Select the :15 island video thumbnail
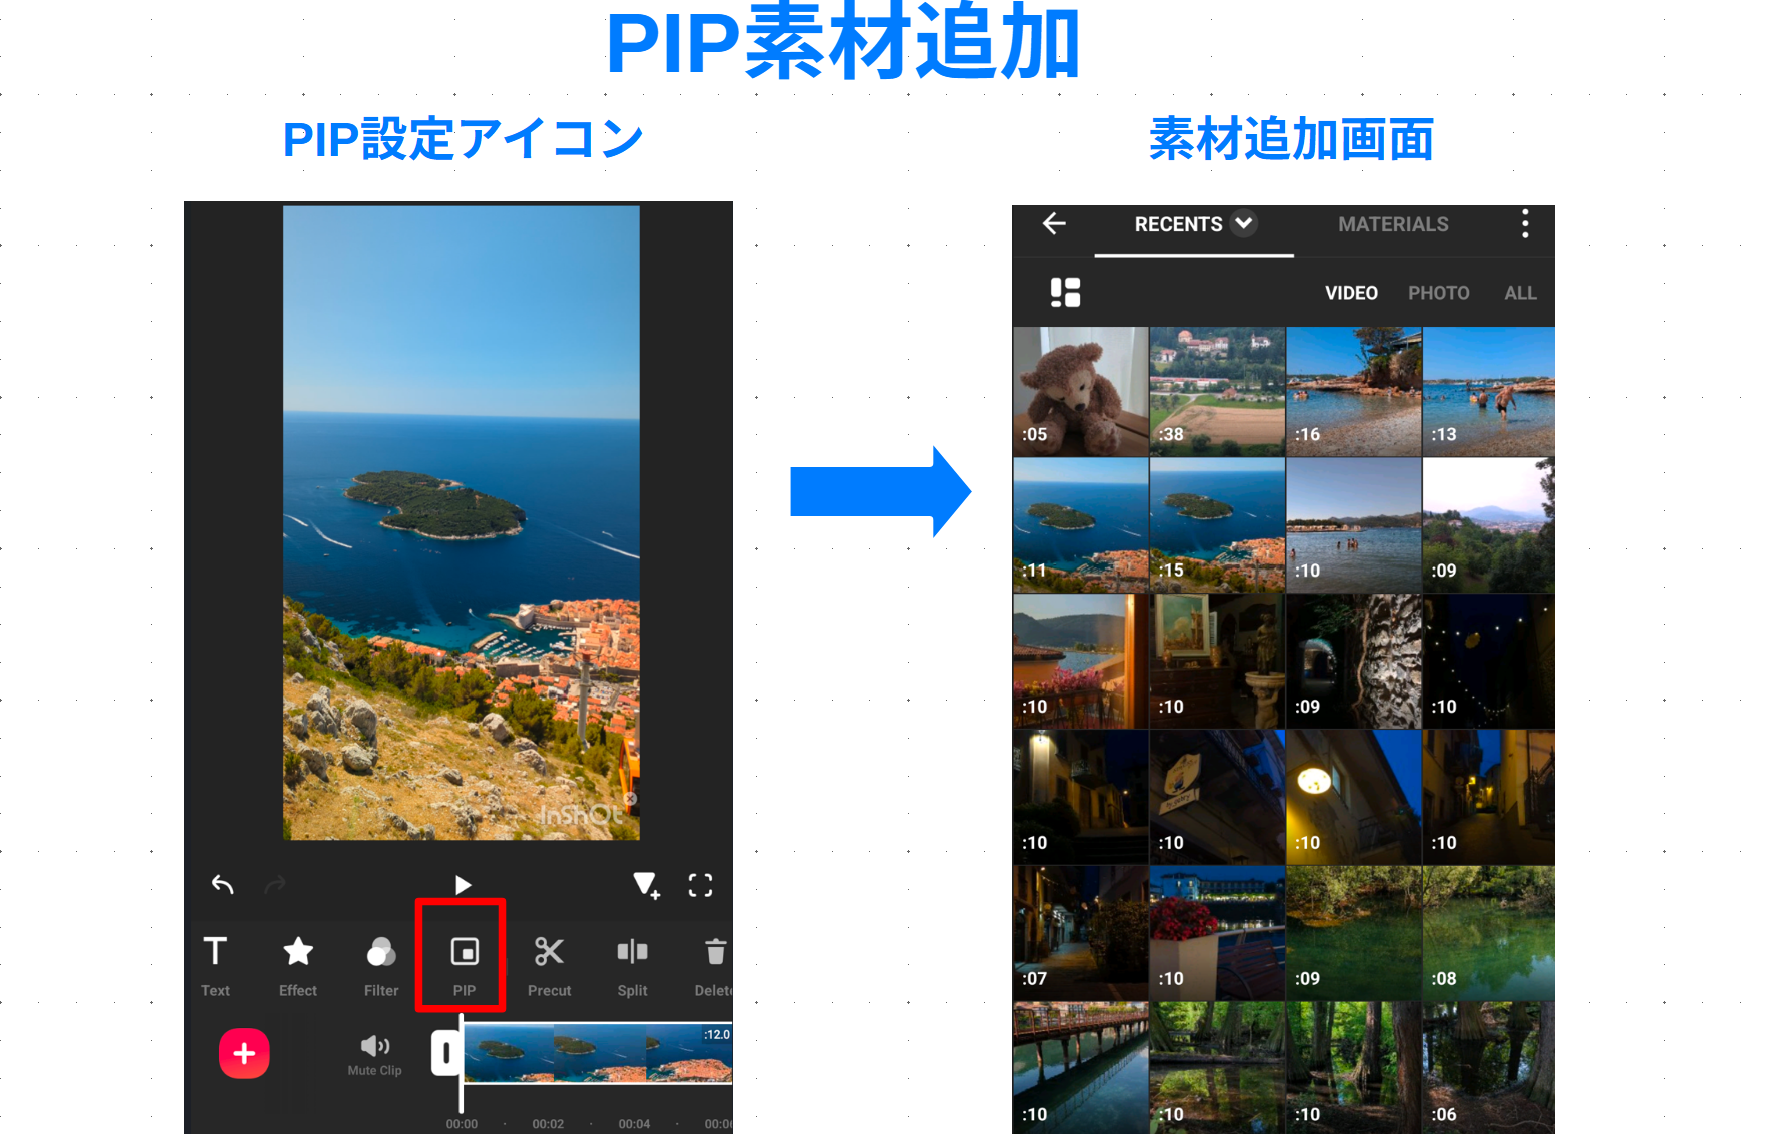This screenshot has width=1778, height=1134. (x=1217, y=526)
